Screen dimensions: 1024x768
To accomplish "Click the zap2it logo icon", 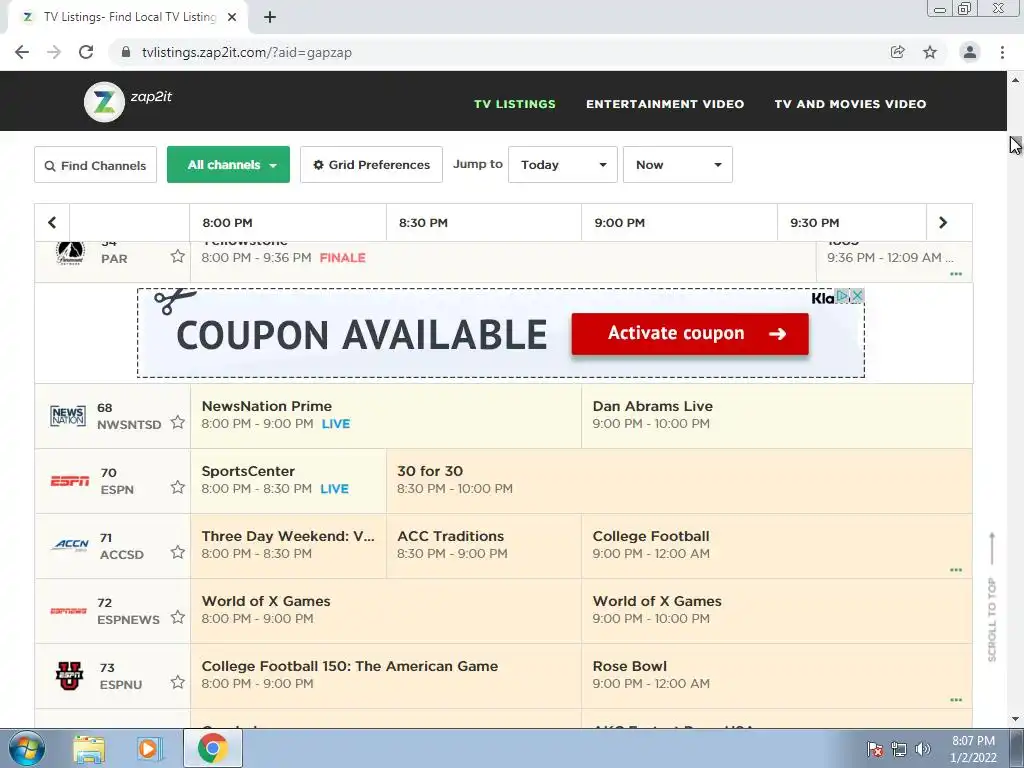I will 104,102.
